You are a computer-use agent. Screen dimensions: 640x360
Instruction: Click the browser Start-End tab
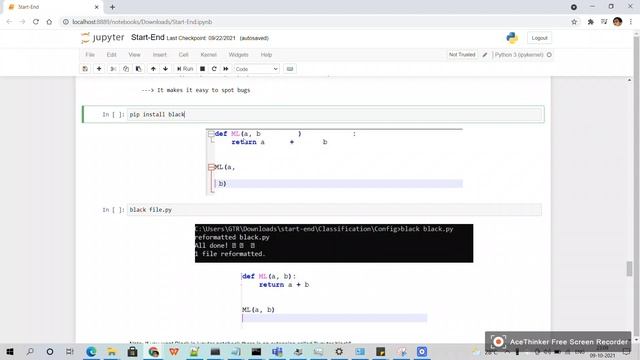[x=53, y=7]
